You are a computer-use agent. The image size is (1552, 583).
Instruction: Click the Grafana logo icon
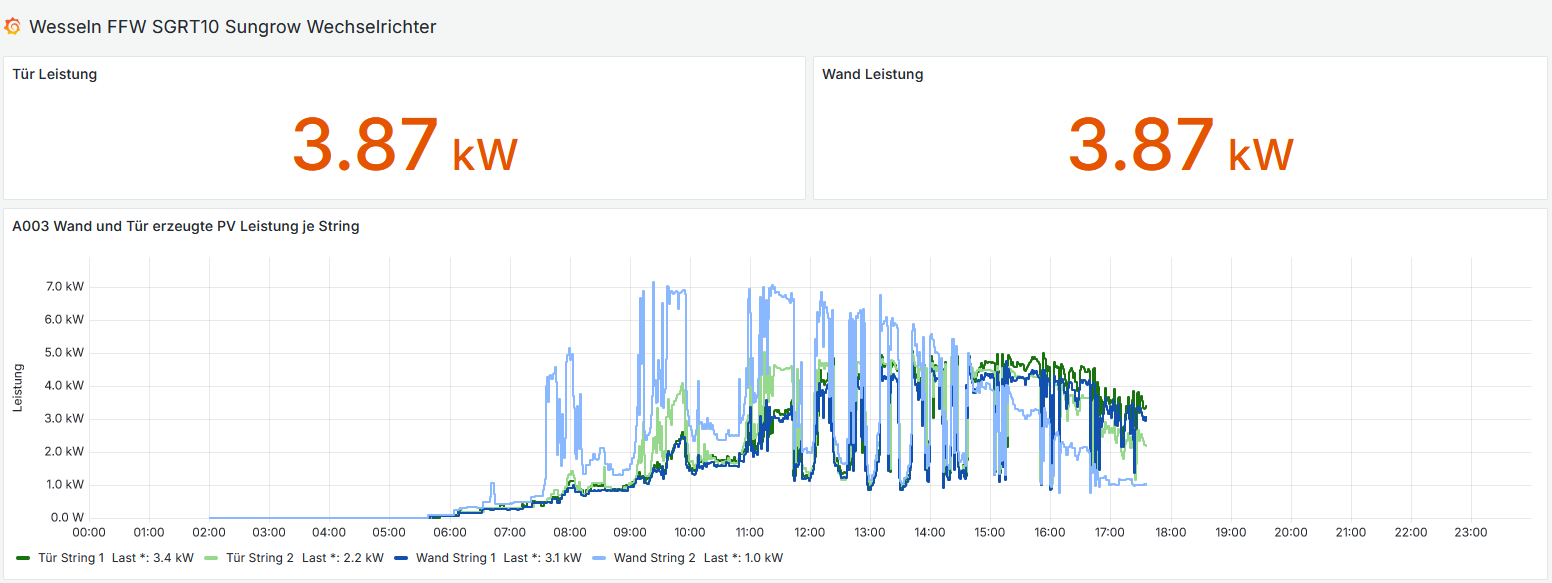13,27
